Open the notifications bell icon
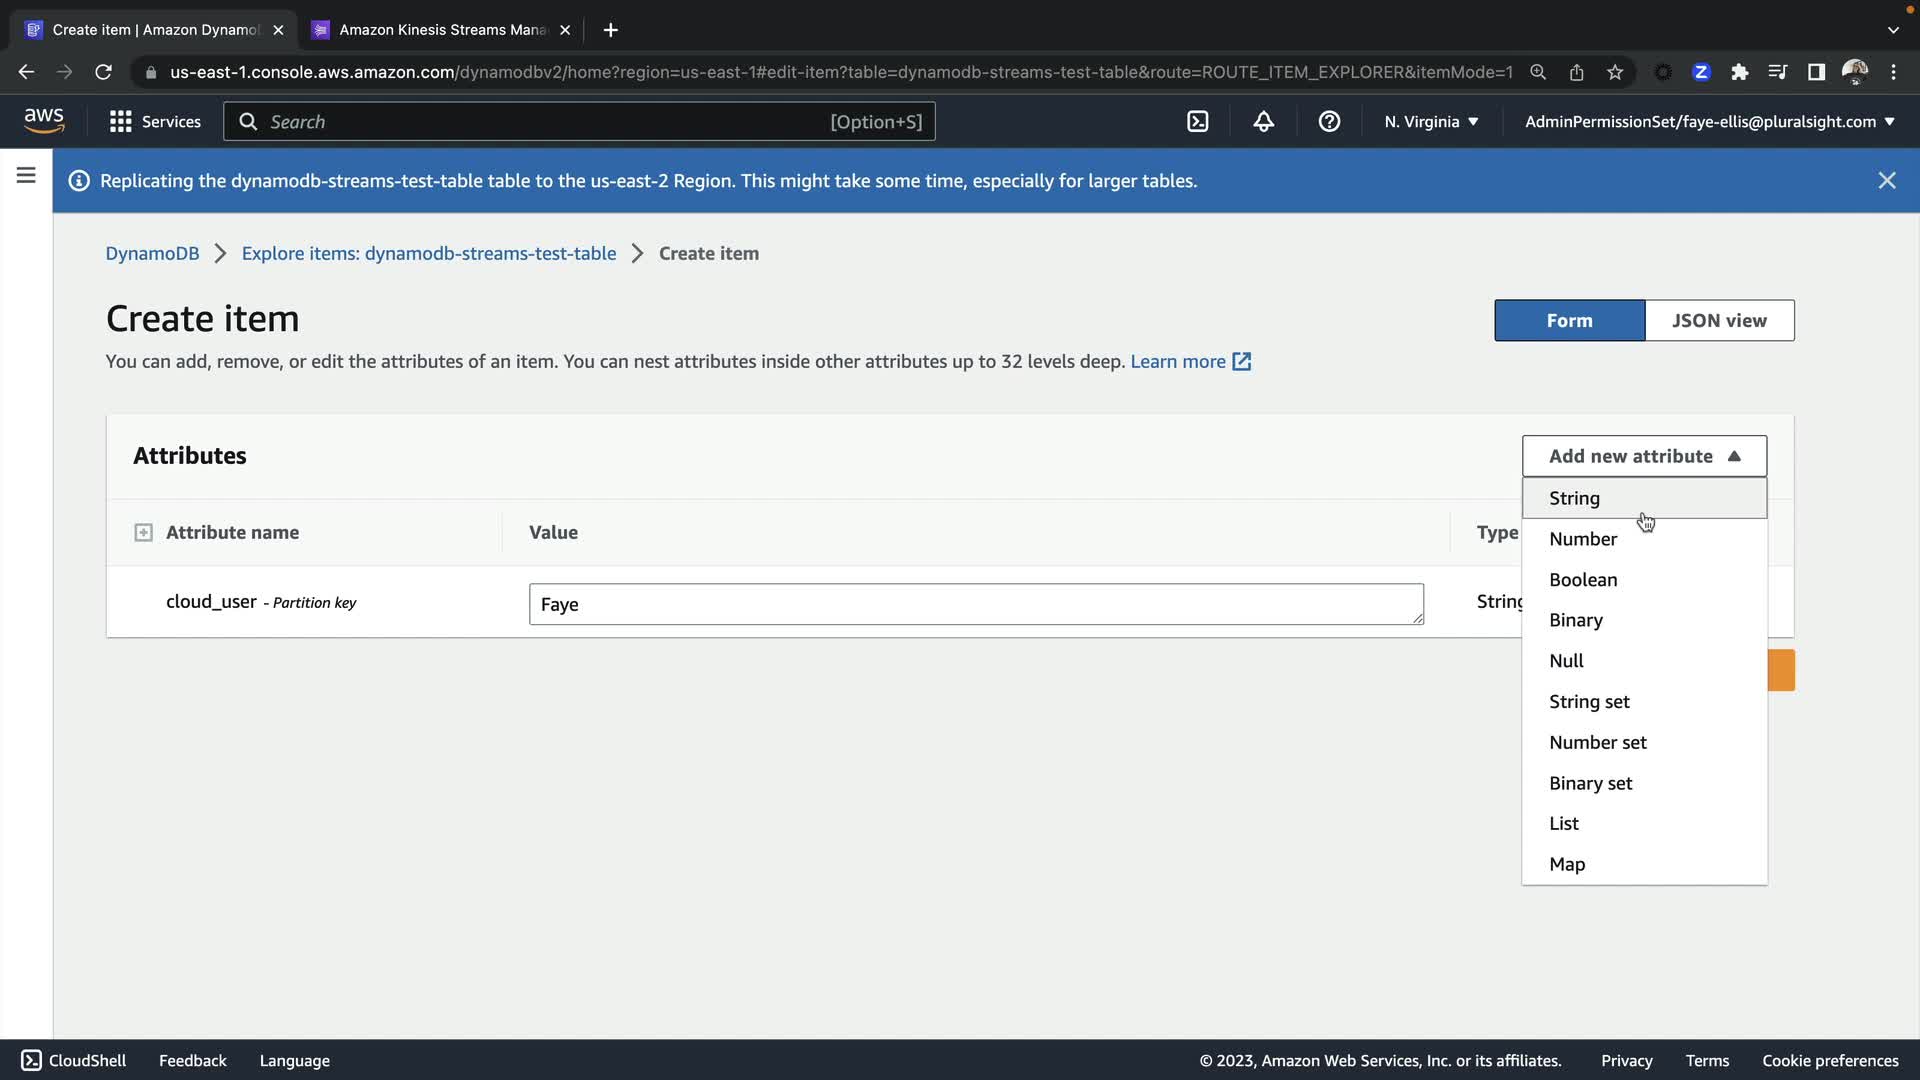This screenshot has width=1920, height=1080. pos(1263,122)
